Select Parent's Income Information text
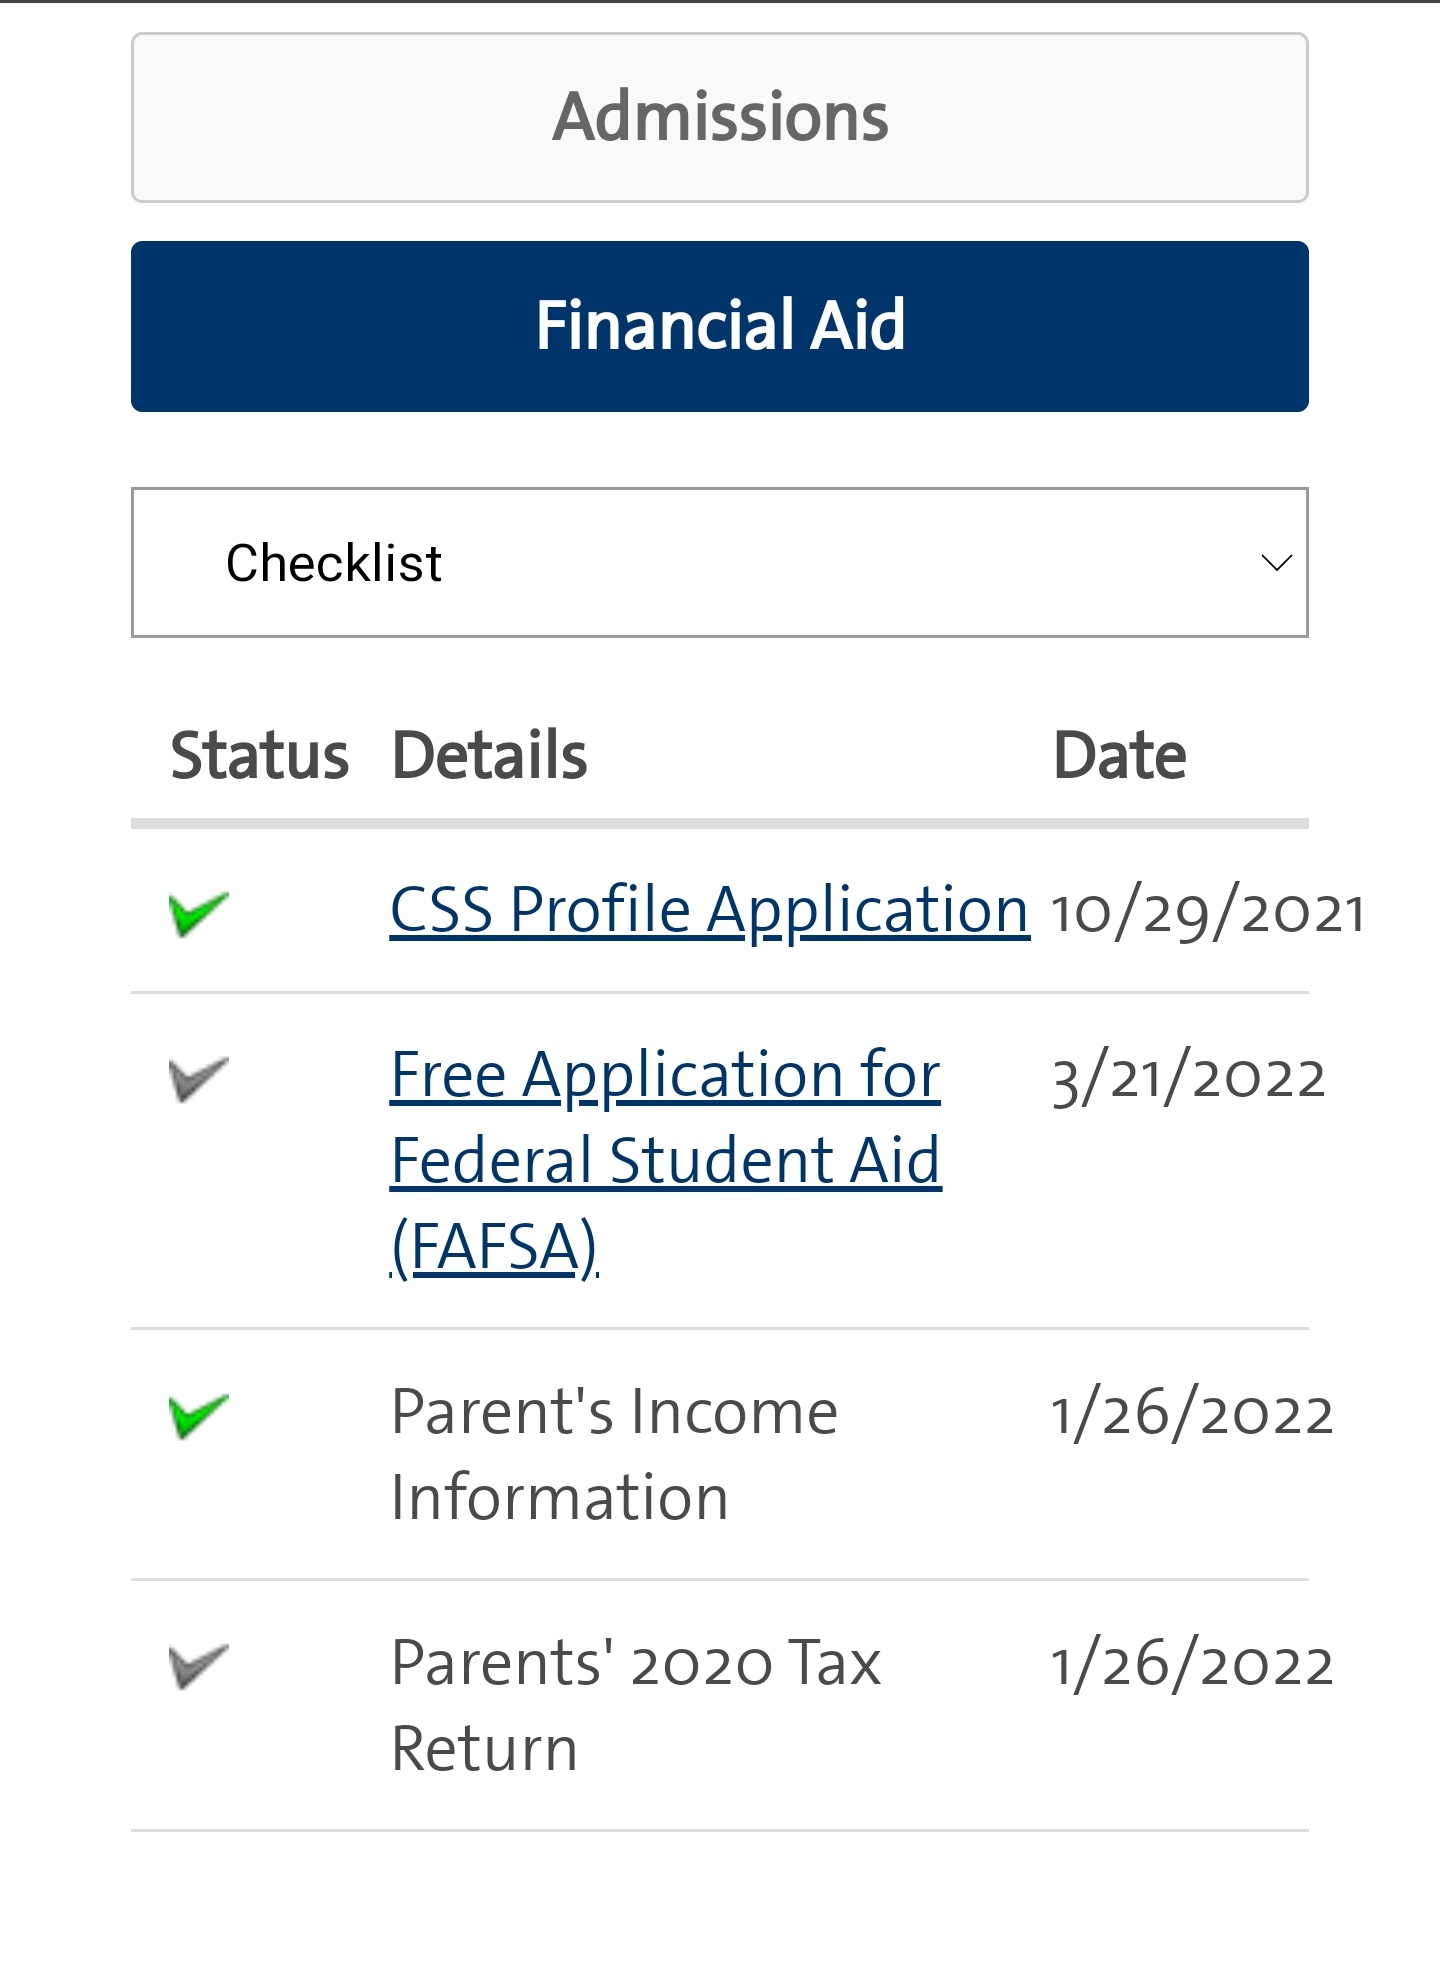The image size is (1440, 1965). coord(613,1454)
